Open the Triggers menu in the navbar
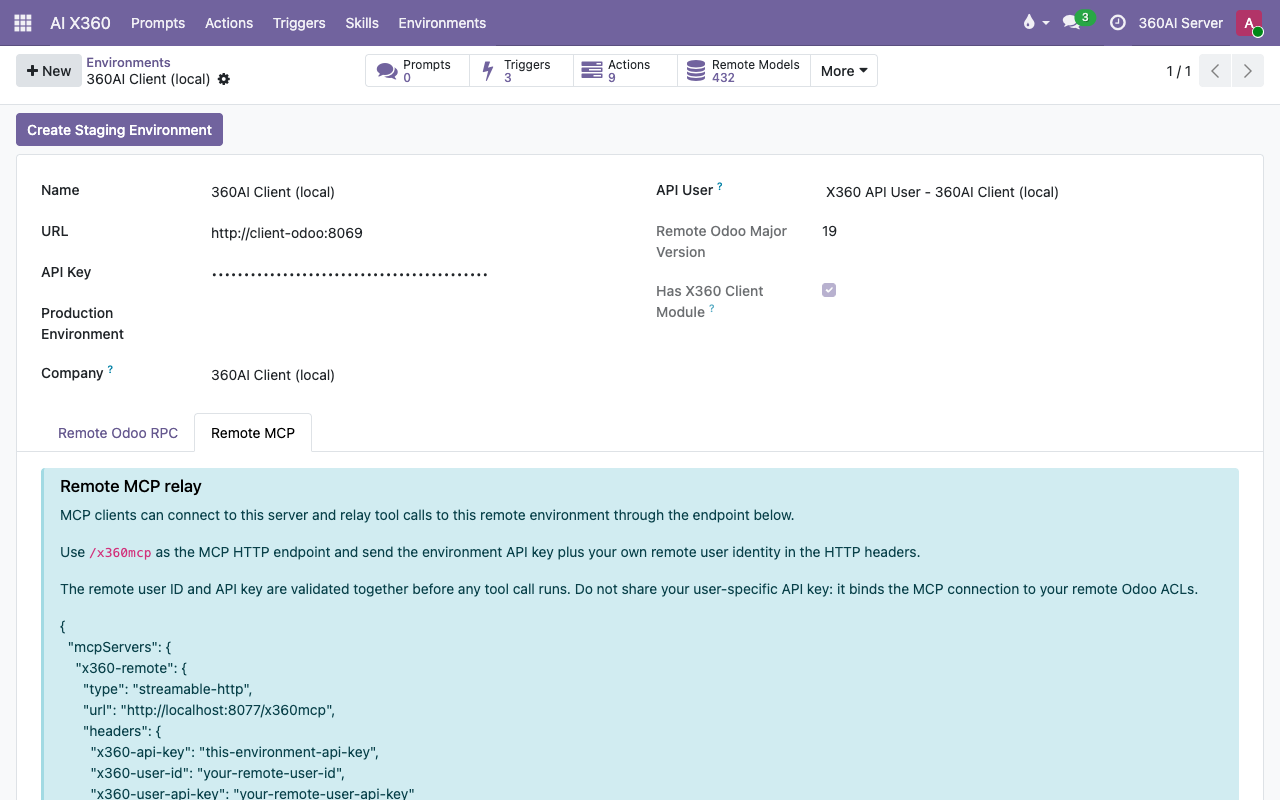 tap(299, 23)
